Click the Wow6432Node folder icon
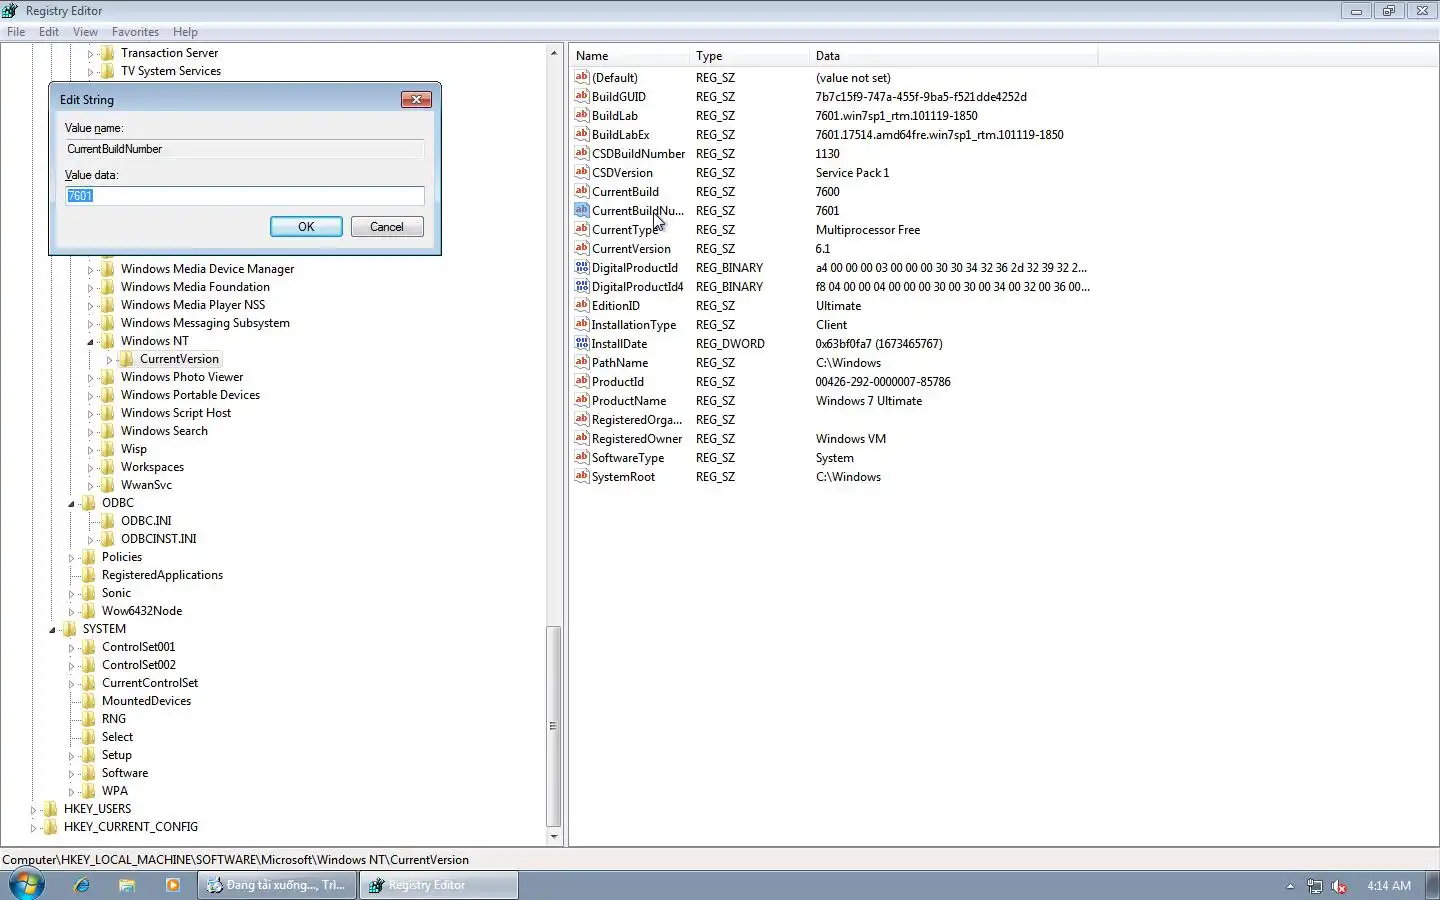This screenshot has height=900, width=1440. coord(89,611)
